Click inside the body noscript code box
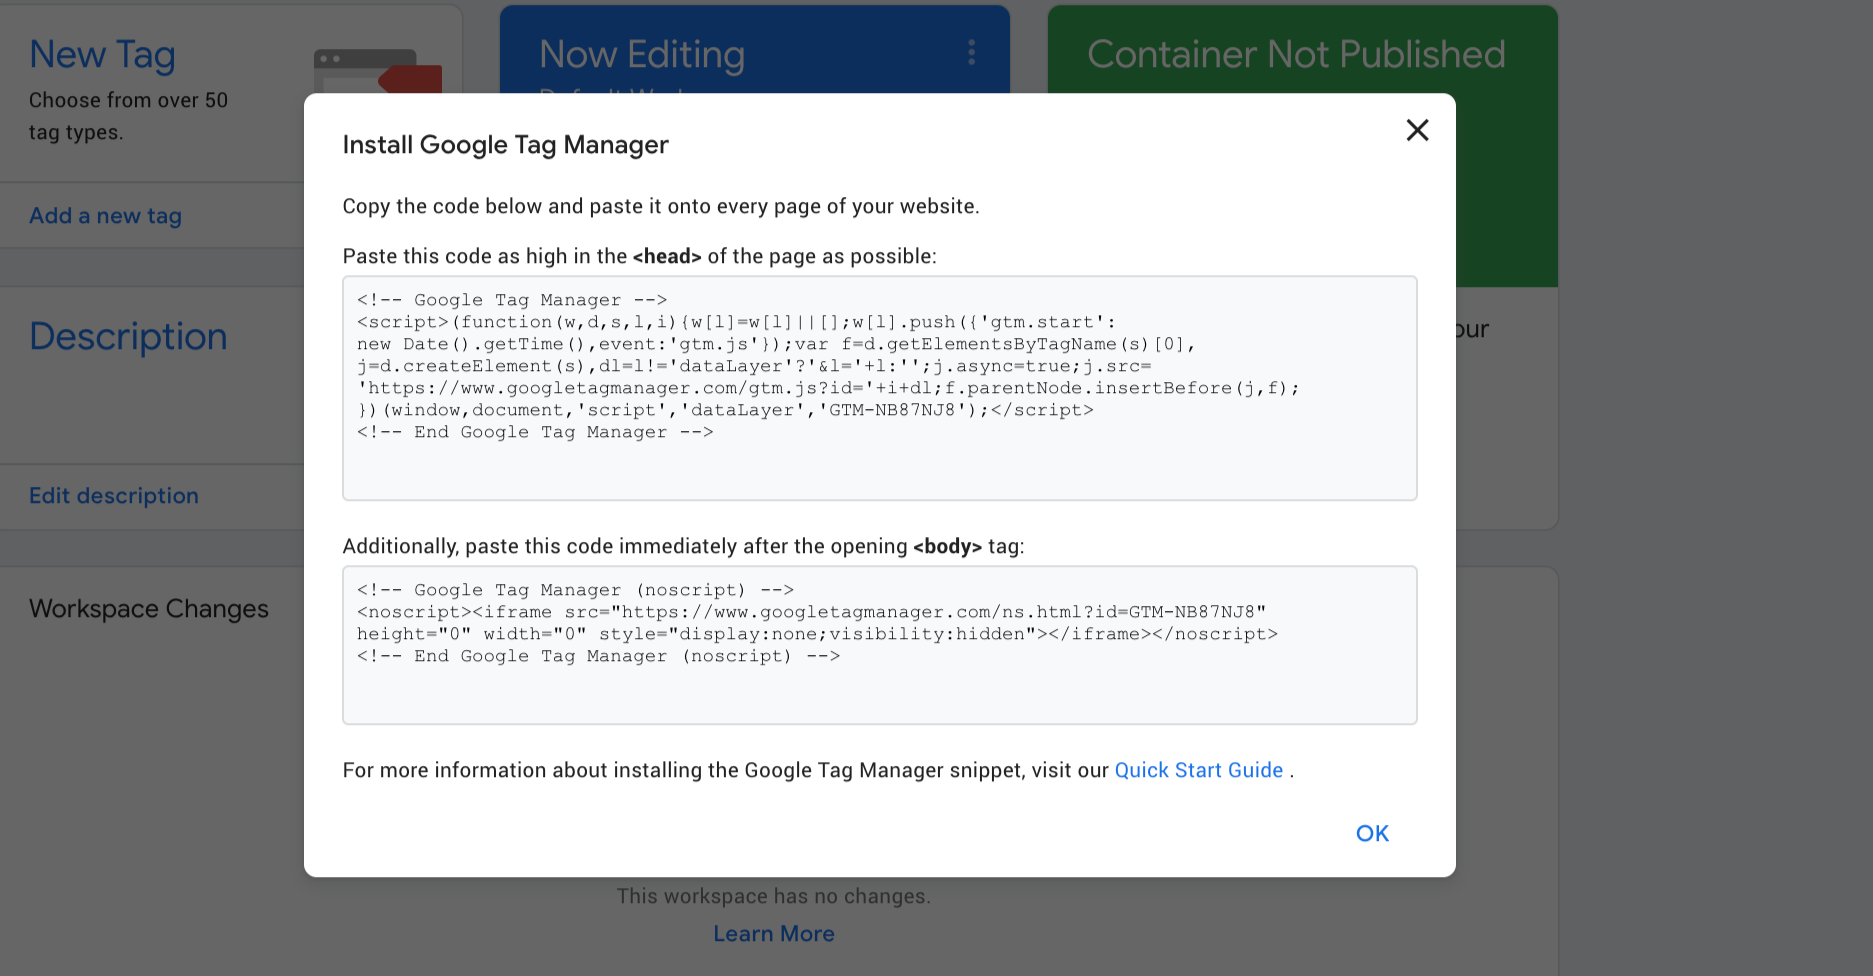The image size is (1873, 976). click(x=879, y=645)
